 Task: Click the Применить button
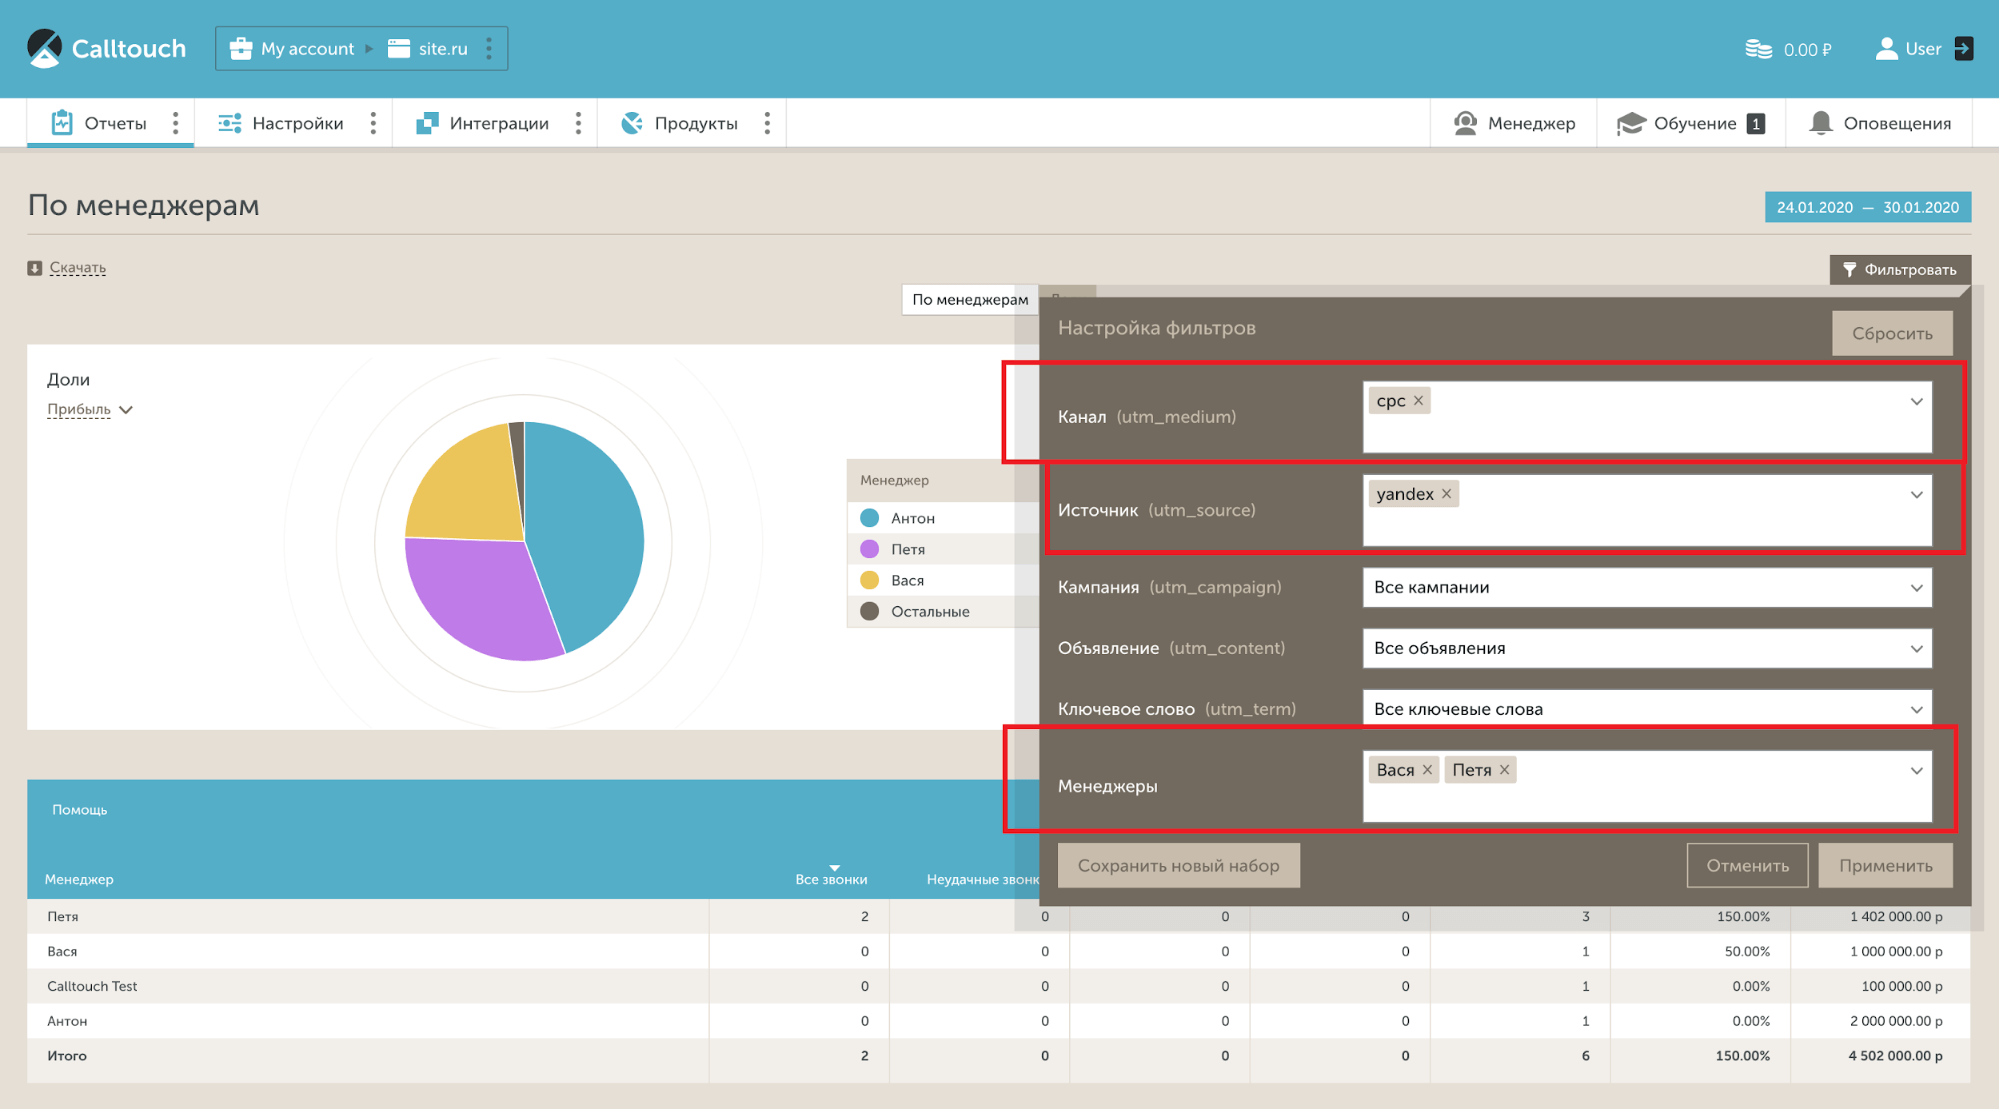point(1885,865)
